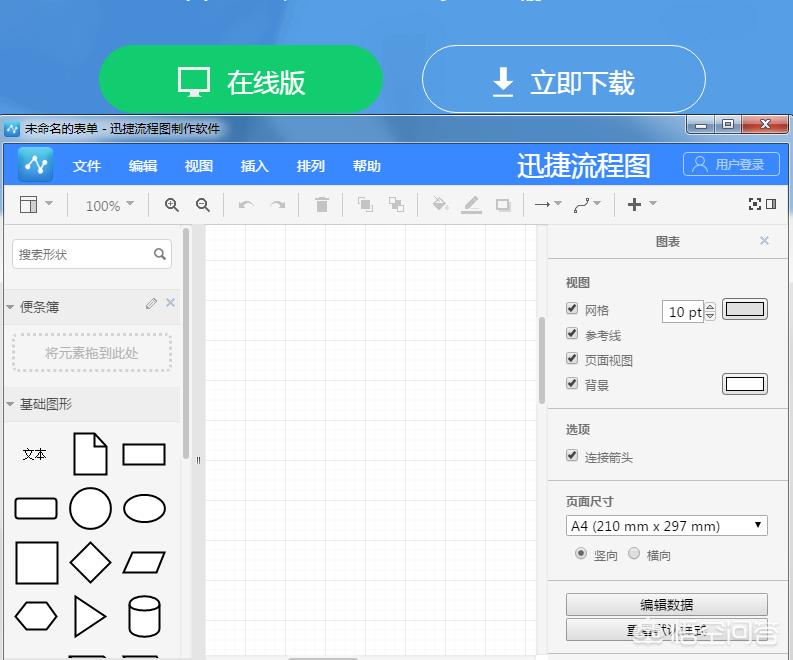Click the undo arrow icon
Screen dimensions: 793x660
[x=246, y=205]
